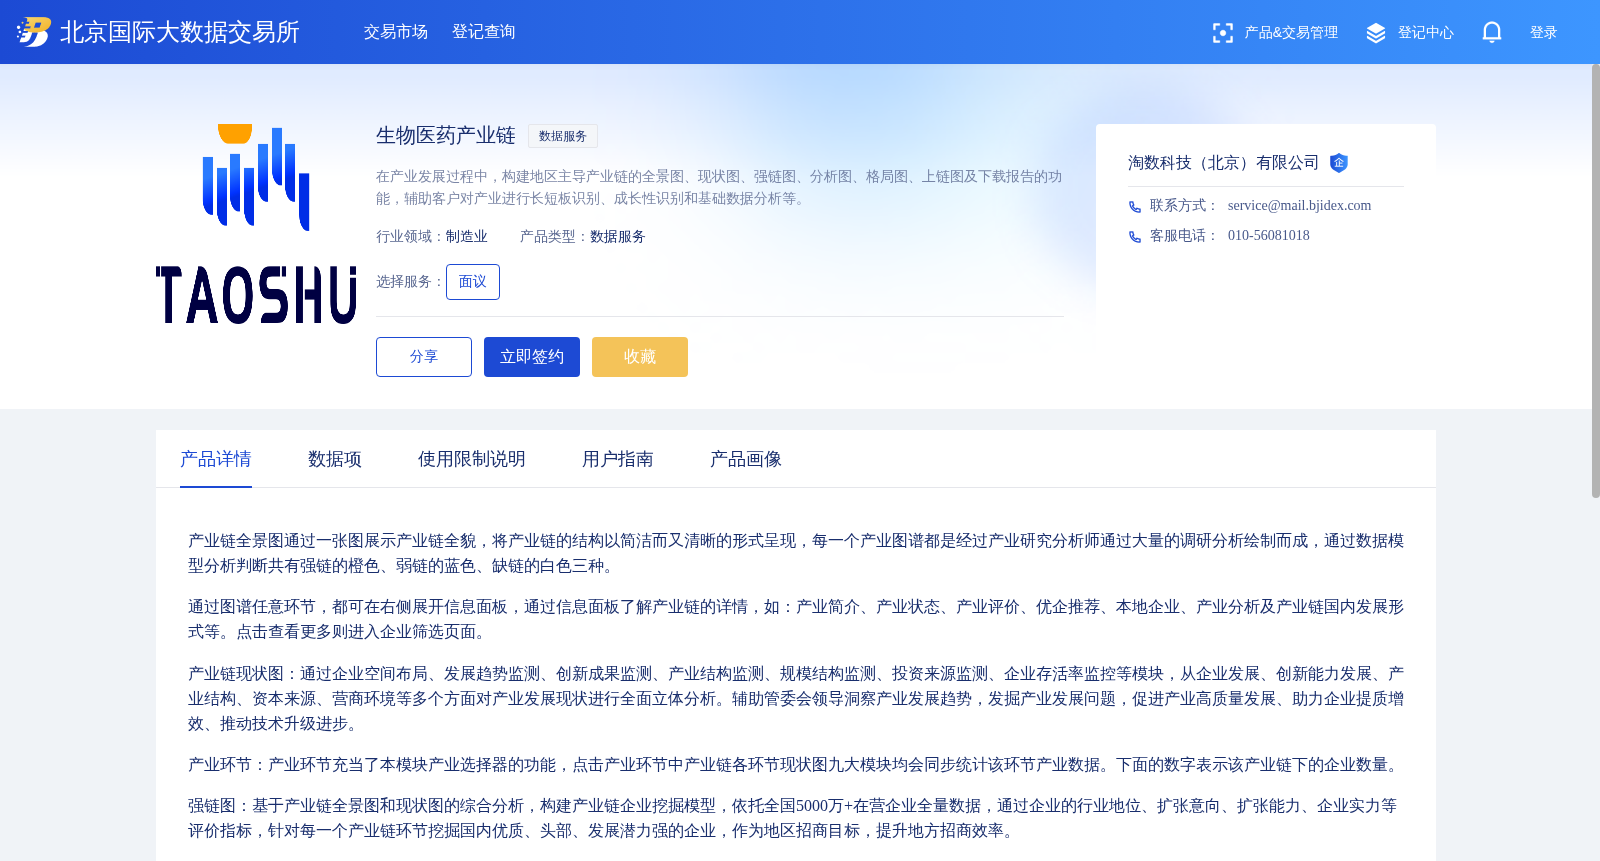Click the 数据服务 tag badge

pos(563,136)
